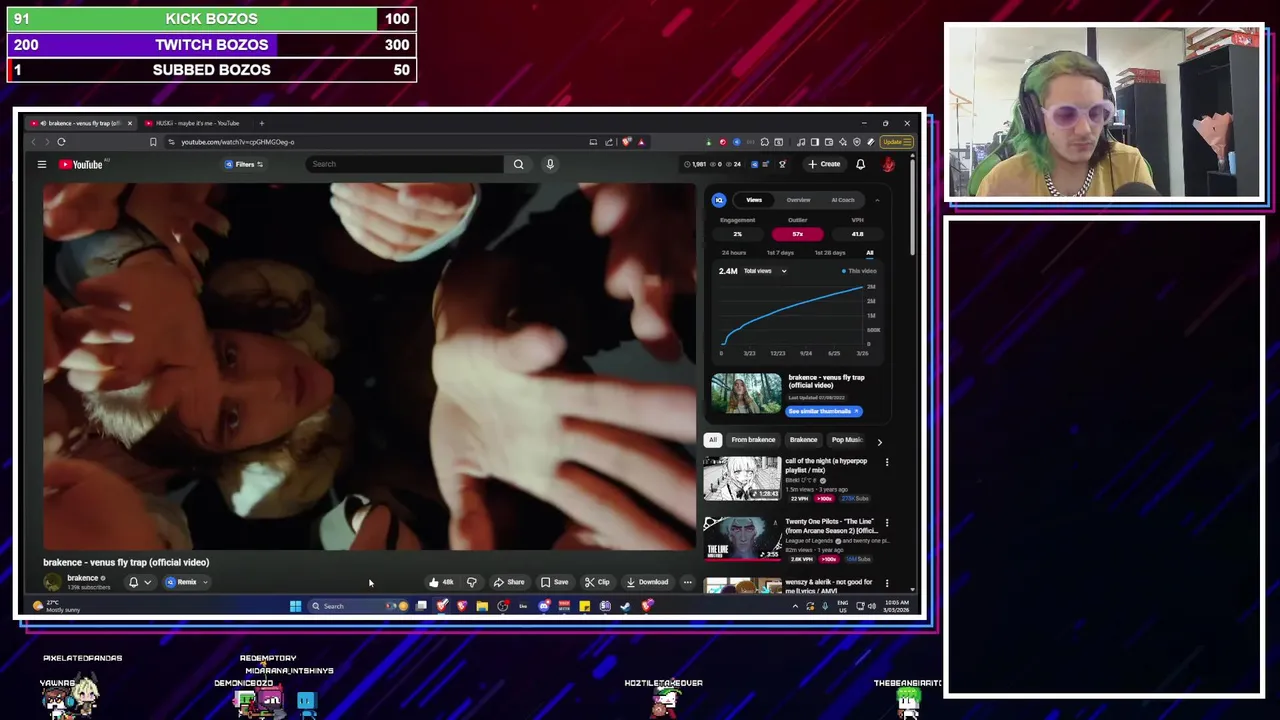
Task: Select the All filter chip
Action: pos(712,440)
